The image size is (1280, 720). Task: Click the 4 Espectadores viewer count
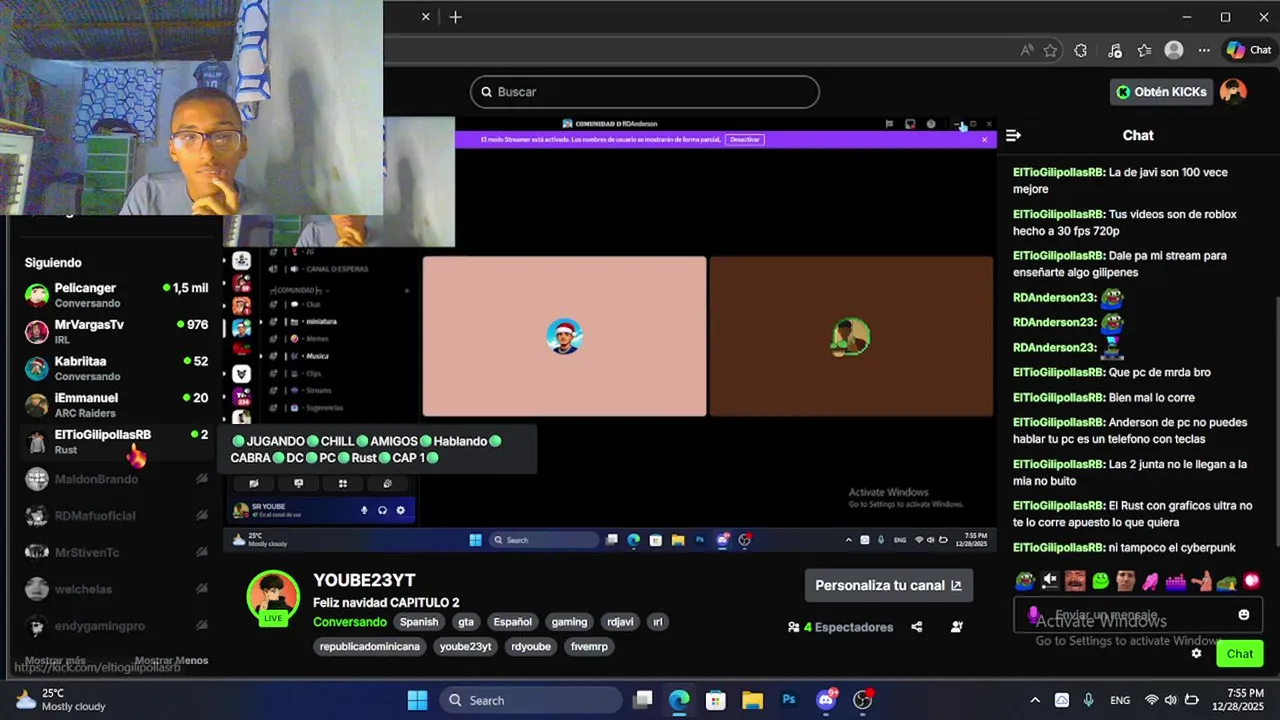840,628
